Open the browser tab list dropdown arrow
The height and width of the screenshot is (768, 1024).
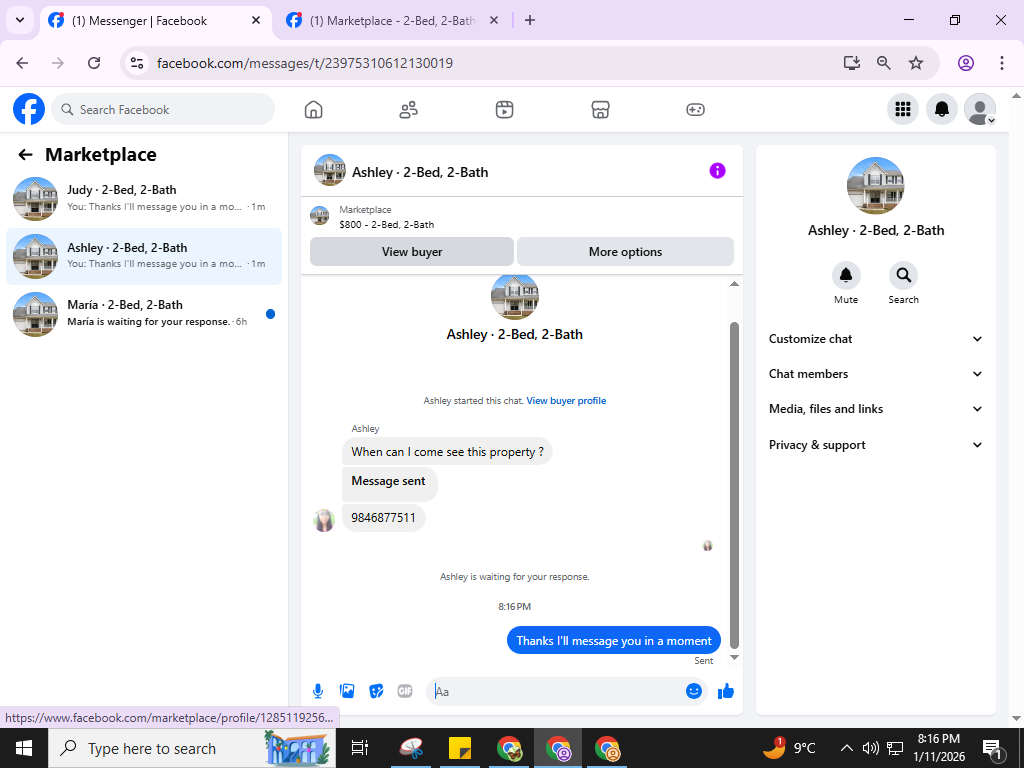click(20, 20)
